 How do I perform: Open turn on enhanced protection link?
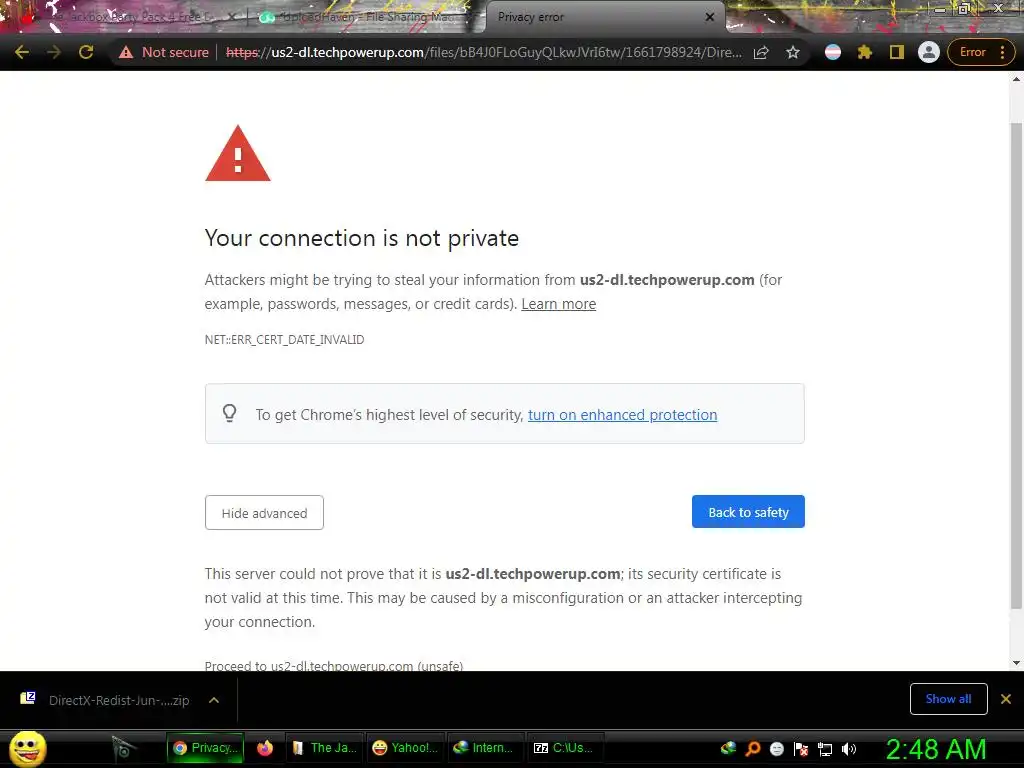[x=622, y=415]
